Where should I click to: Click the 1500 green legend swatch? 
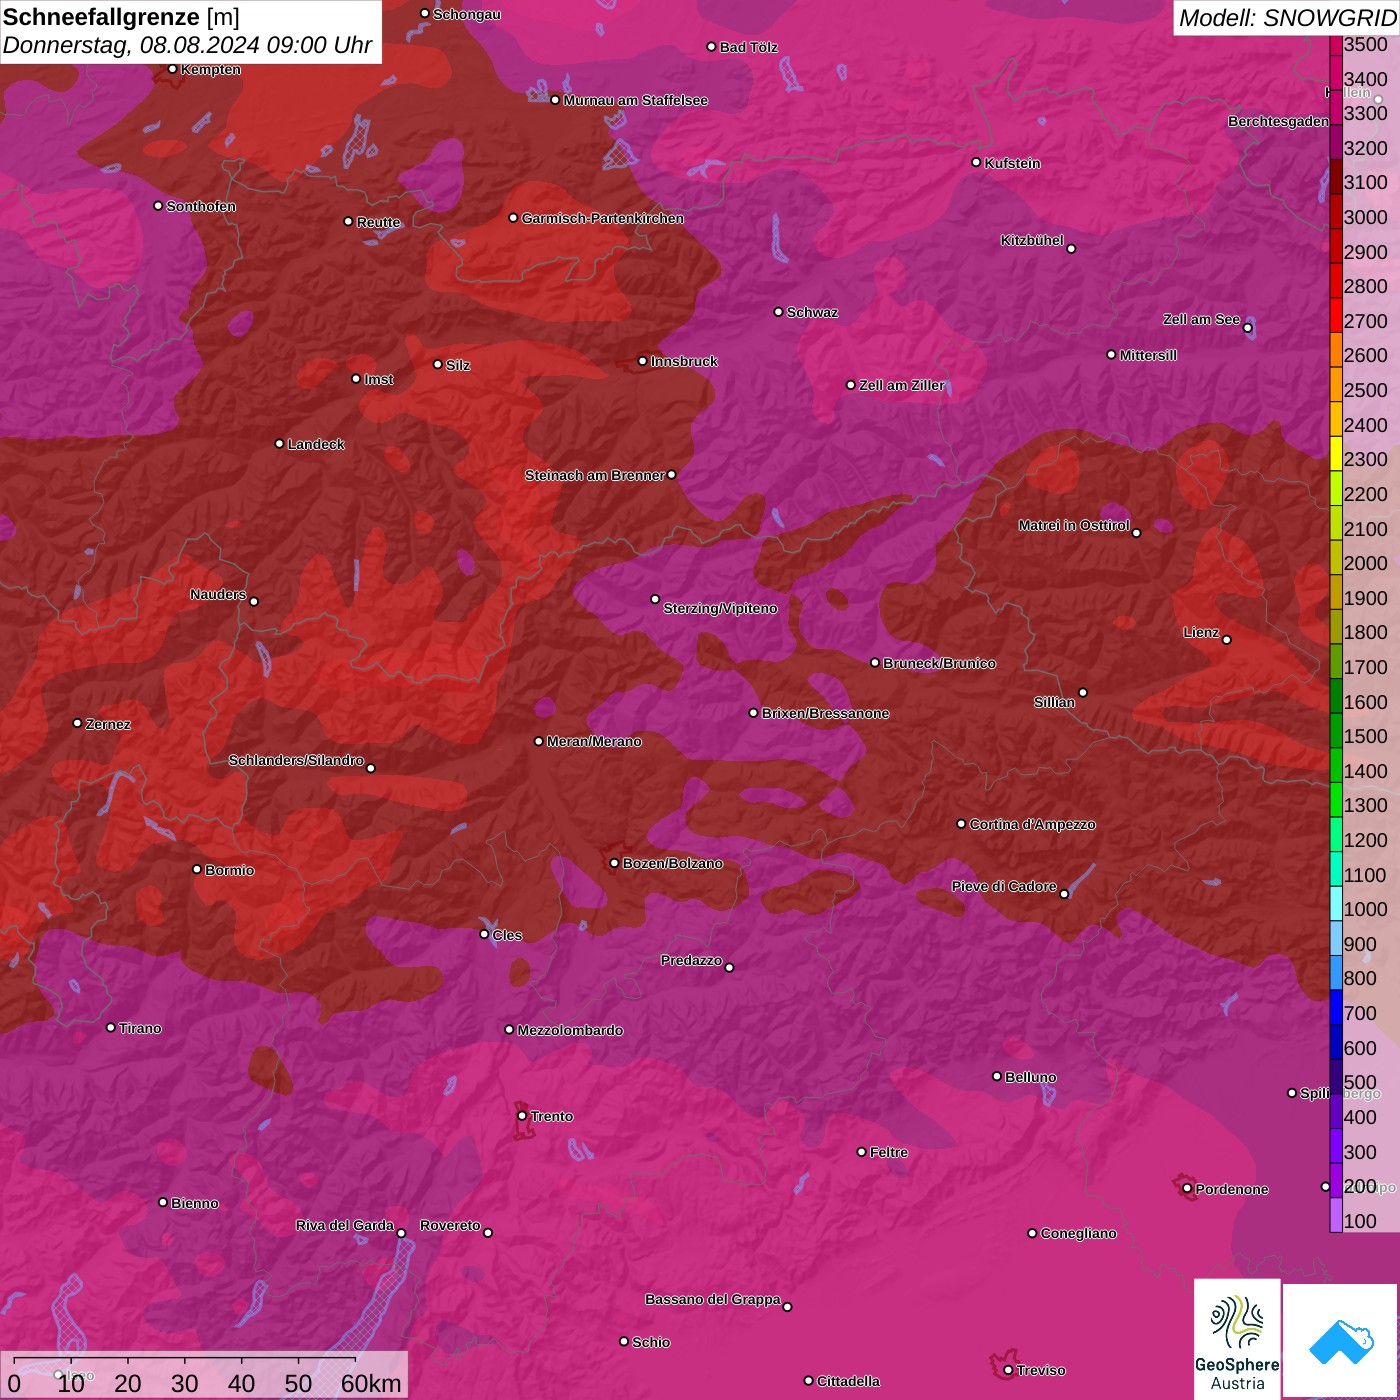point(1336,730)
